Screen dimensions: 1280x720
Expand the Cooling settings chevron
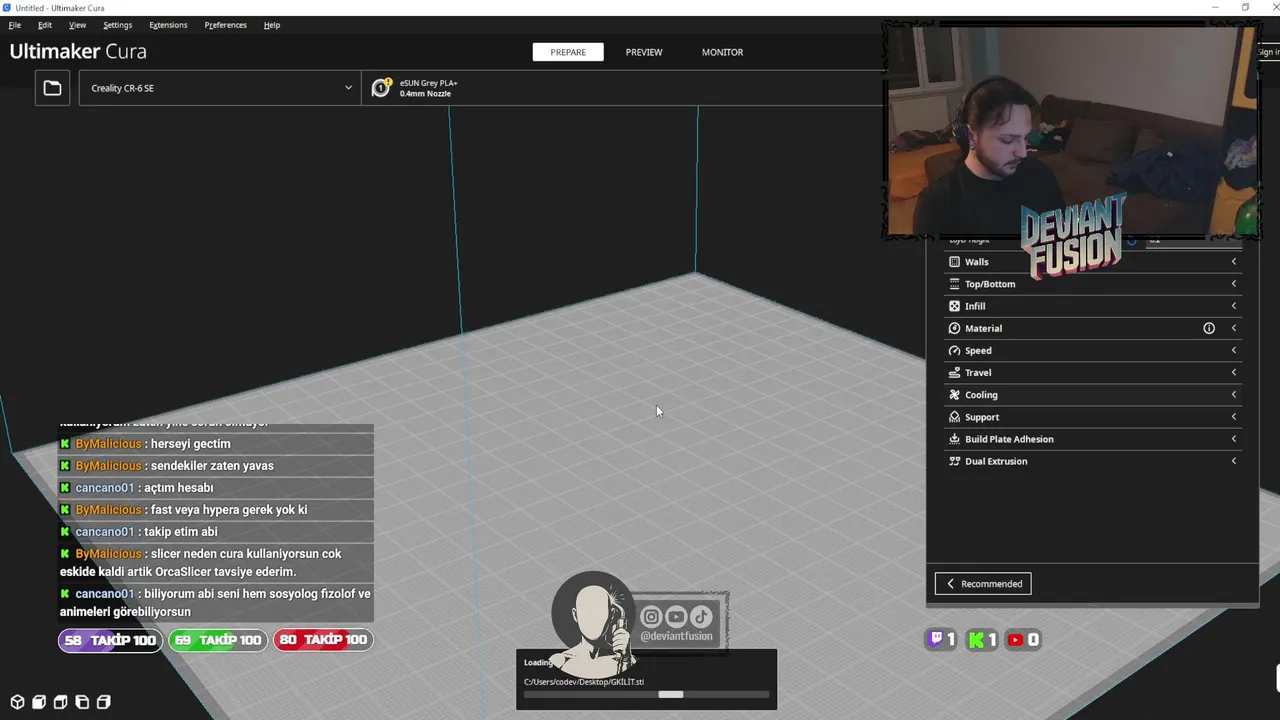tap(1234, 395)
